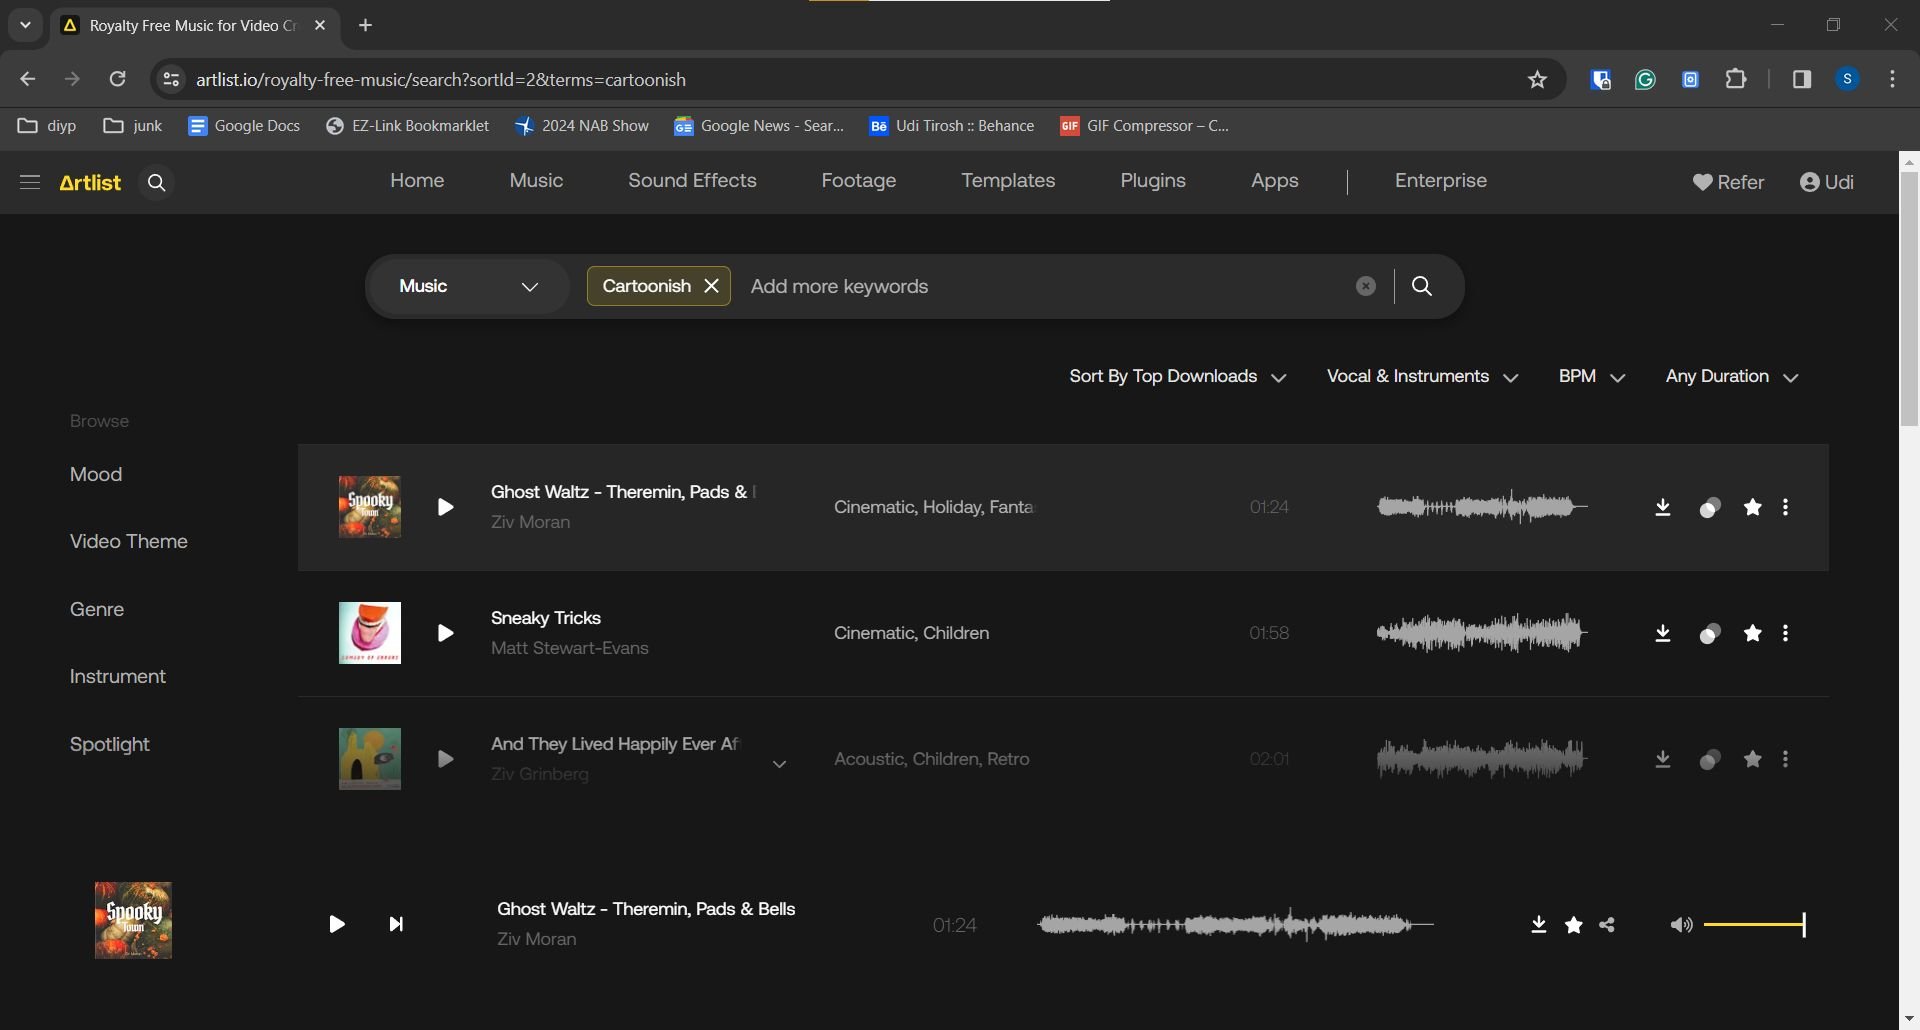This screenshot has height=1030, width=1920.
Task: Browse by Instrument
Action: [x=118, y=677]
